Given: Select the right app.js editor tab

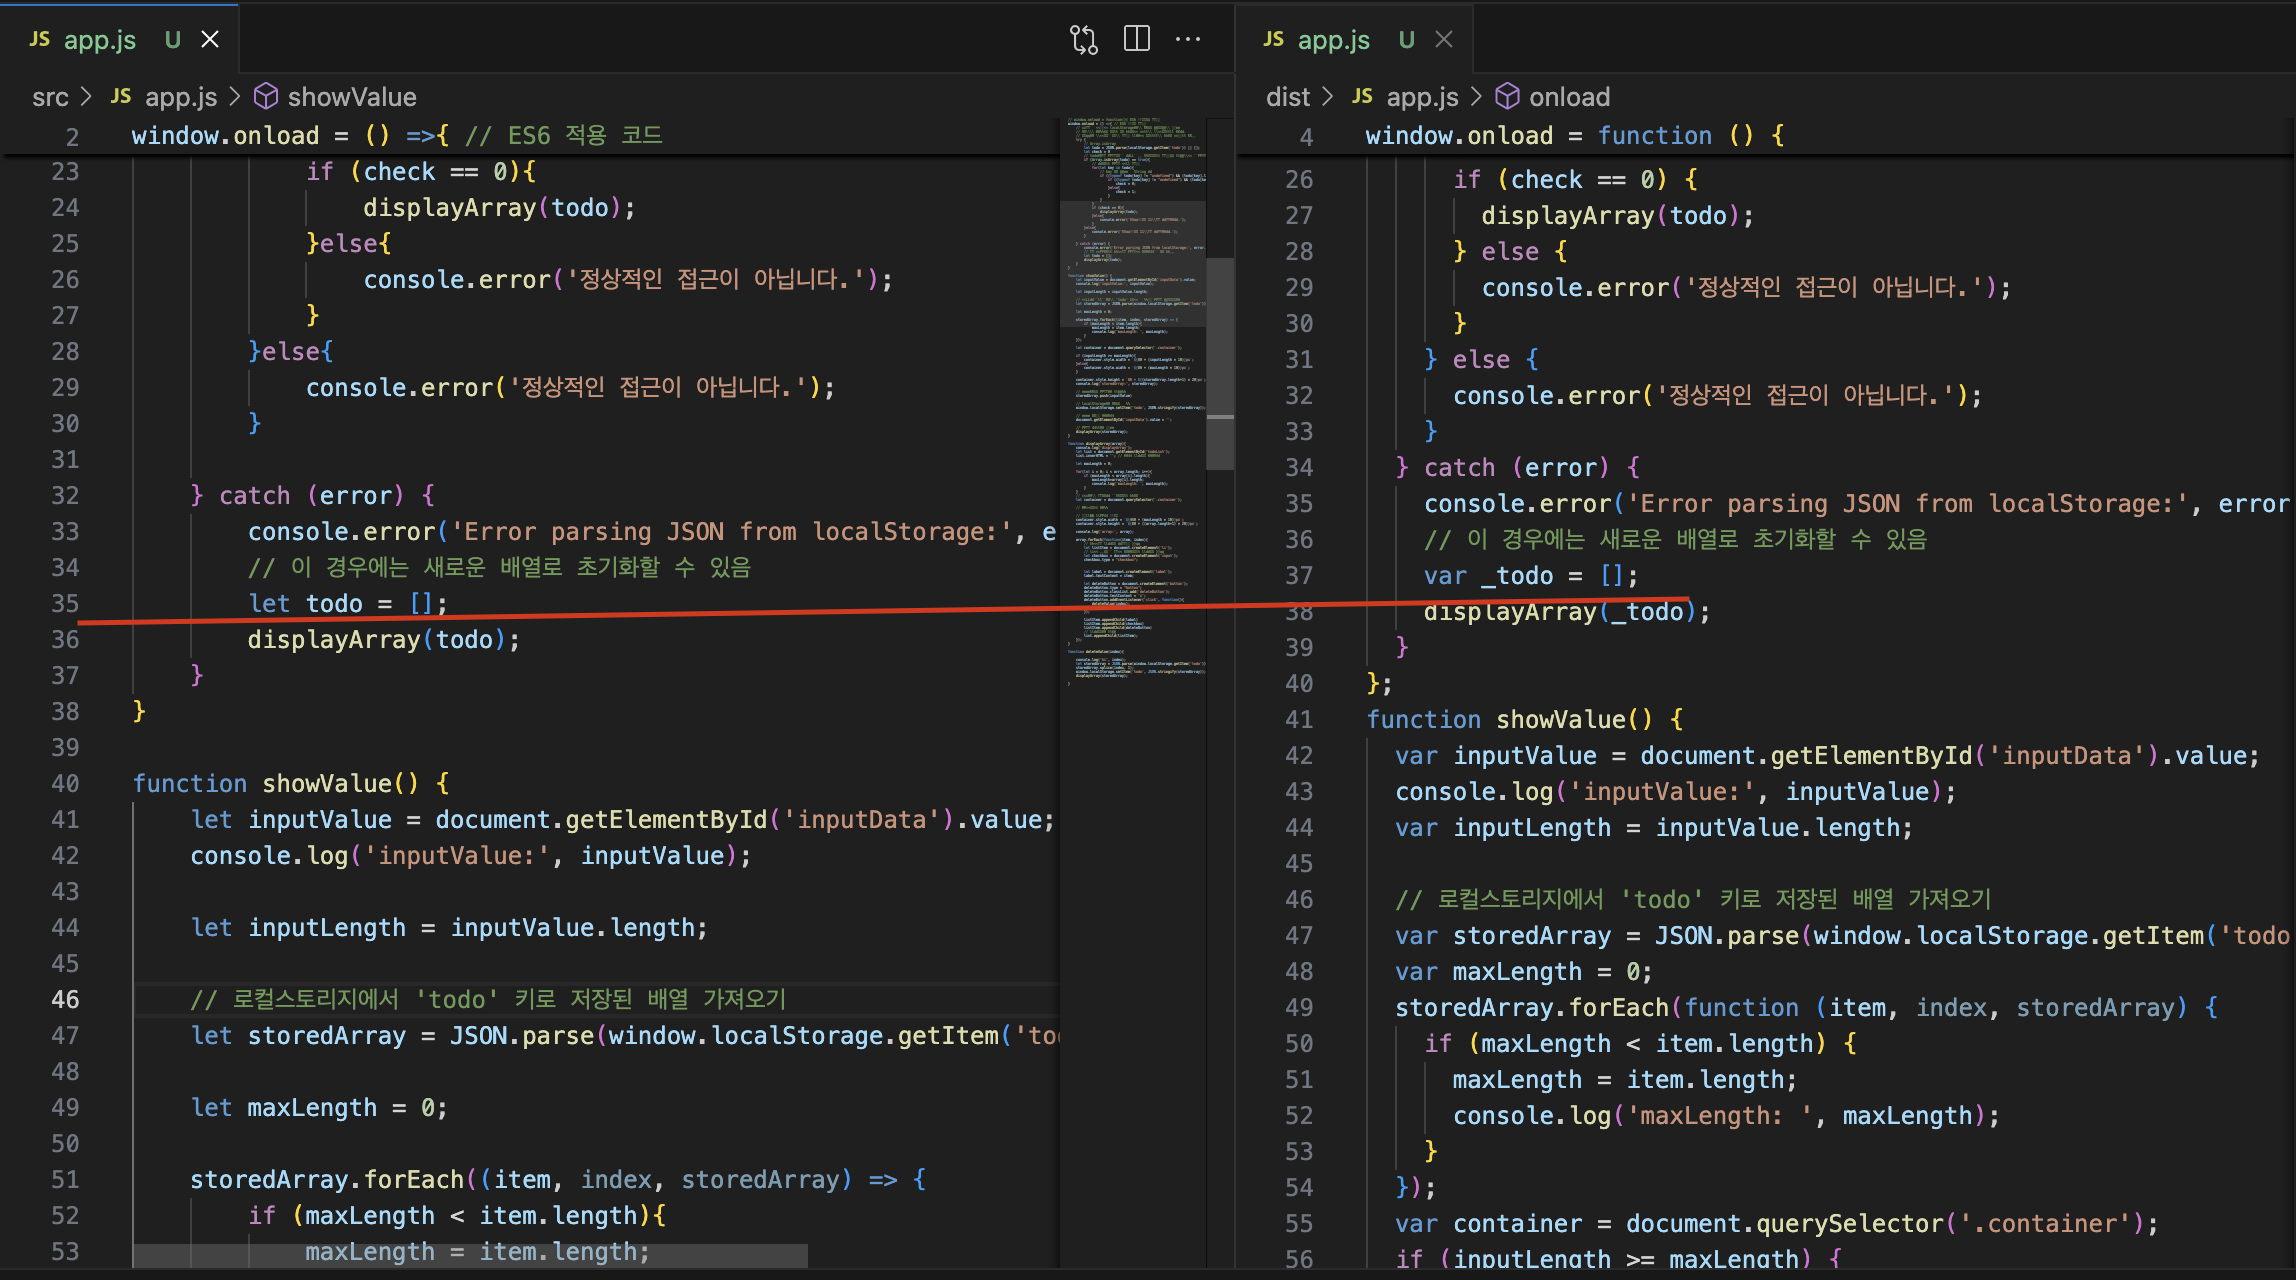Looking at the screenshot, I should point(1333,40).
